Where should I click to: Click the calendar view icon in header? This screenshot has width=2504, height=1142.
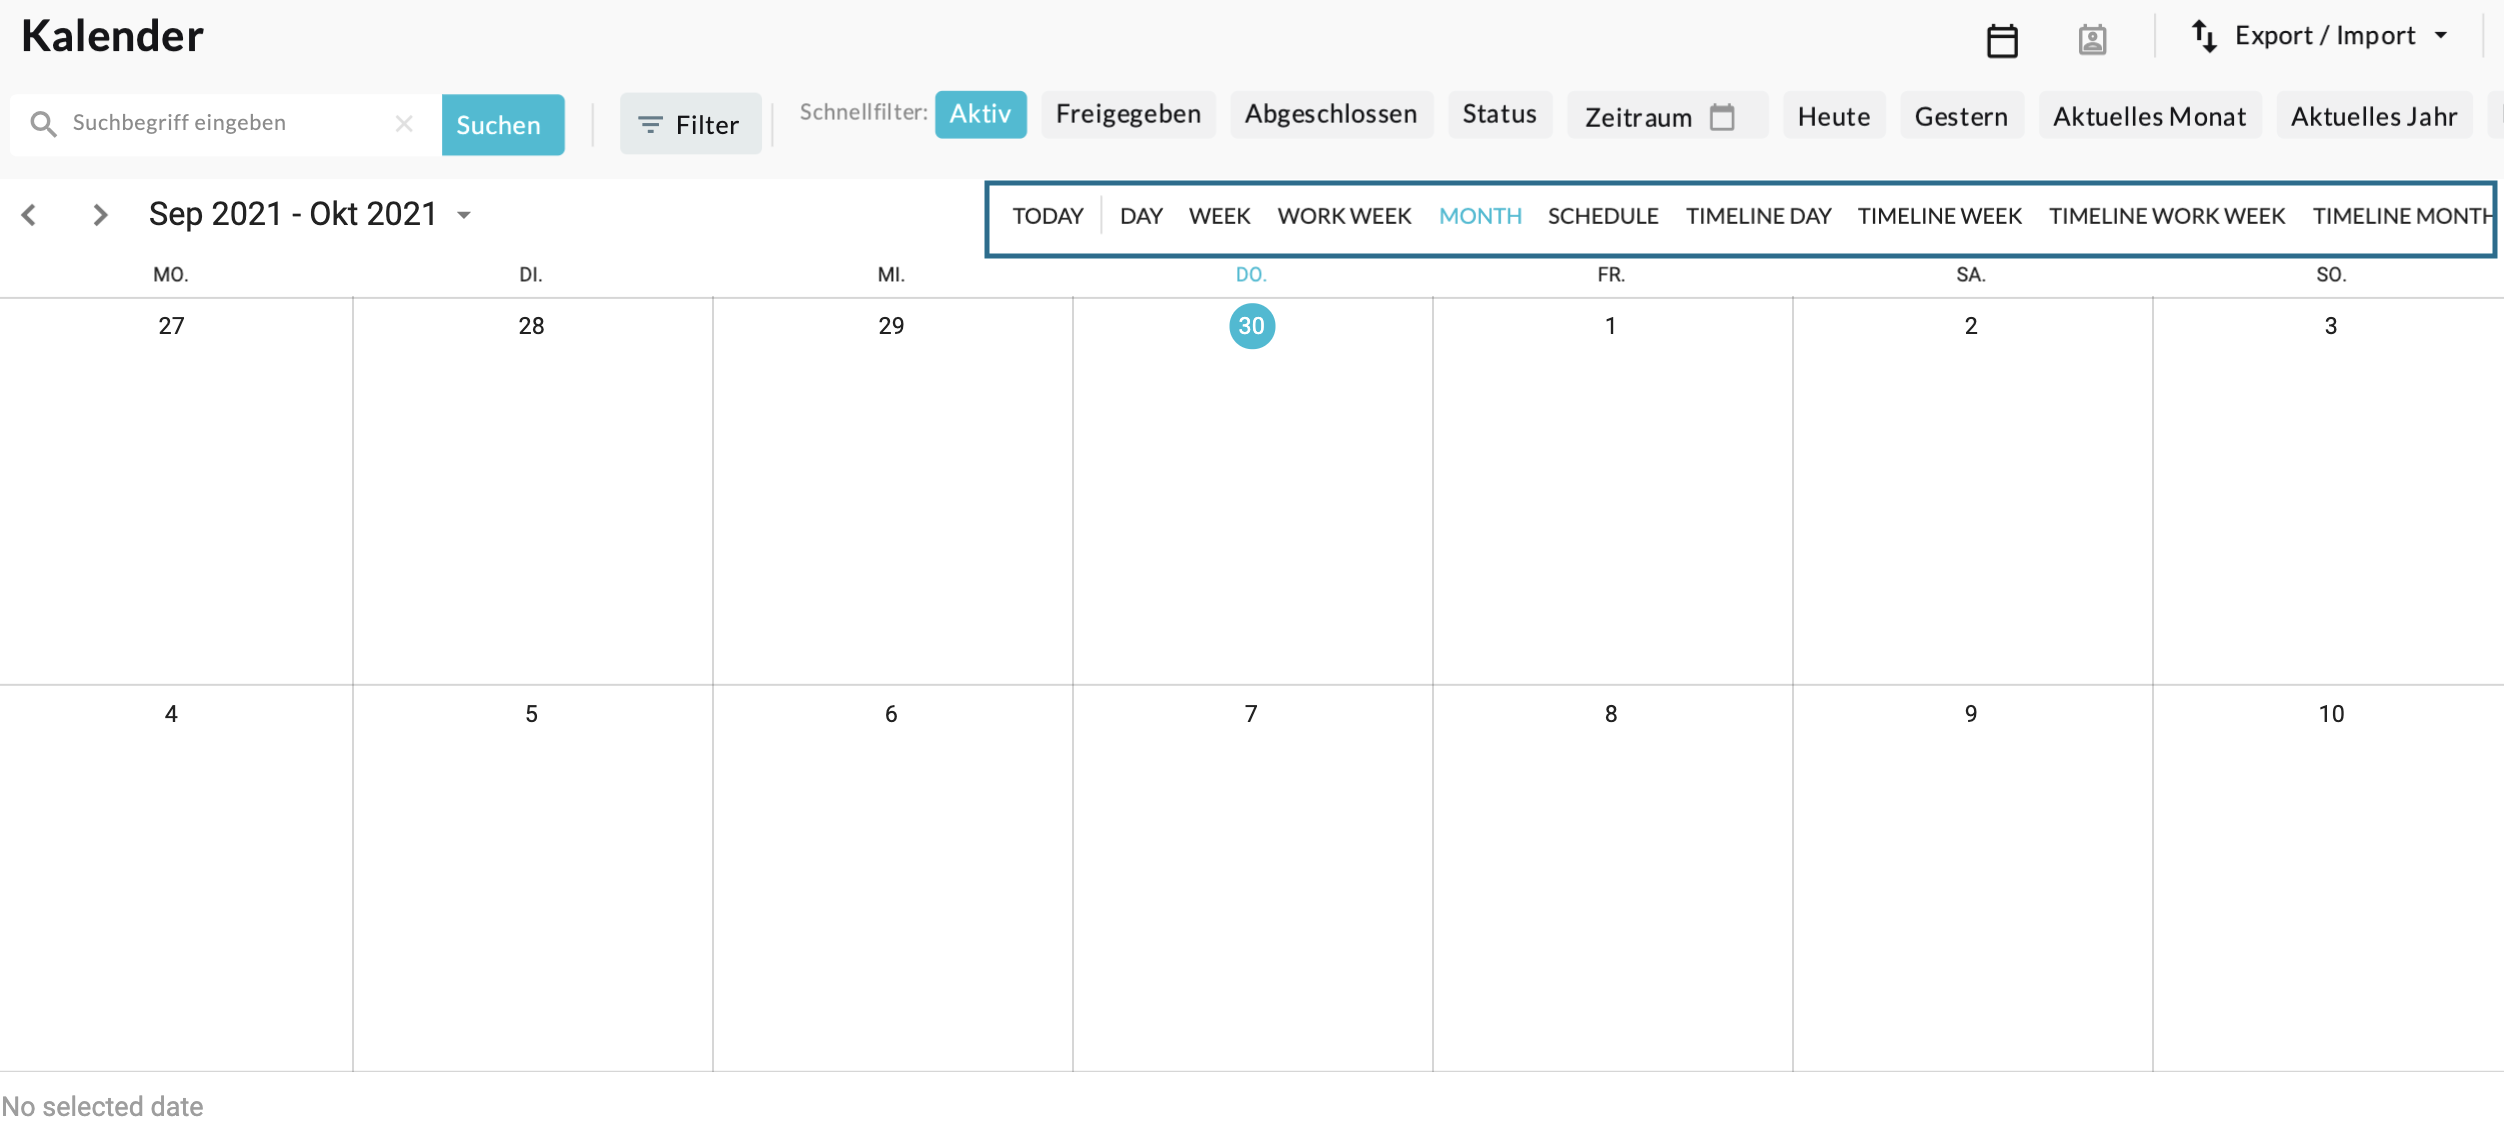pos(2001,41)
